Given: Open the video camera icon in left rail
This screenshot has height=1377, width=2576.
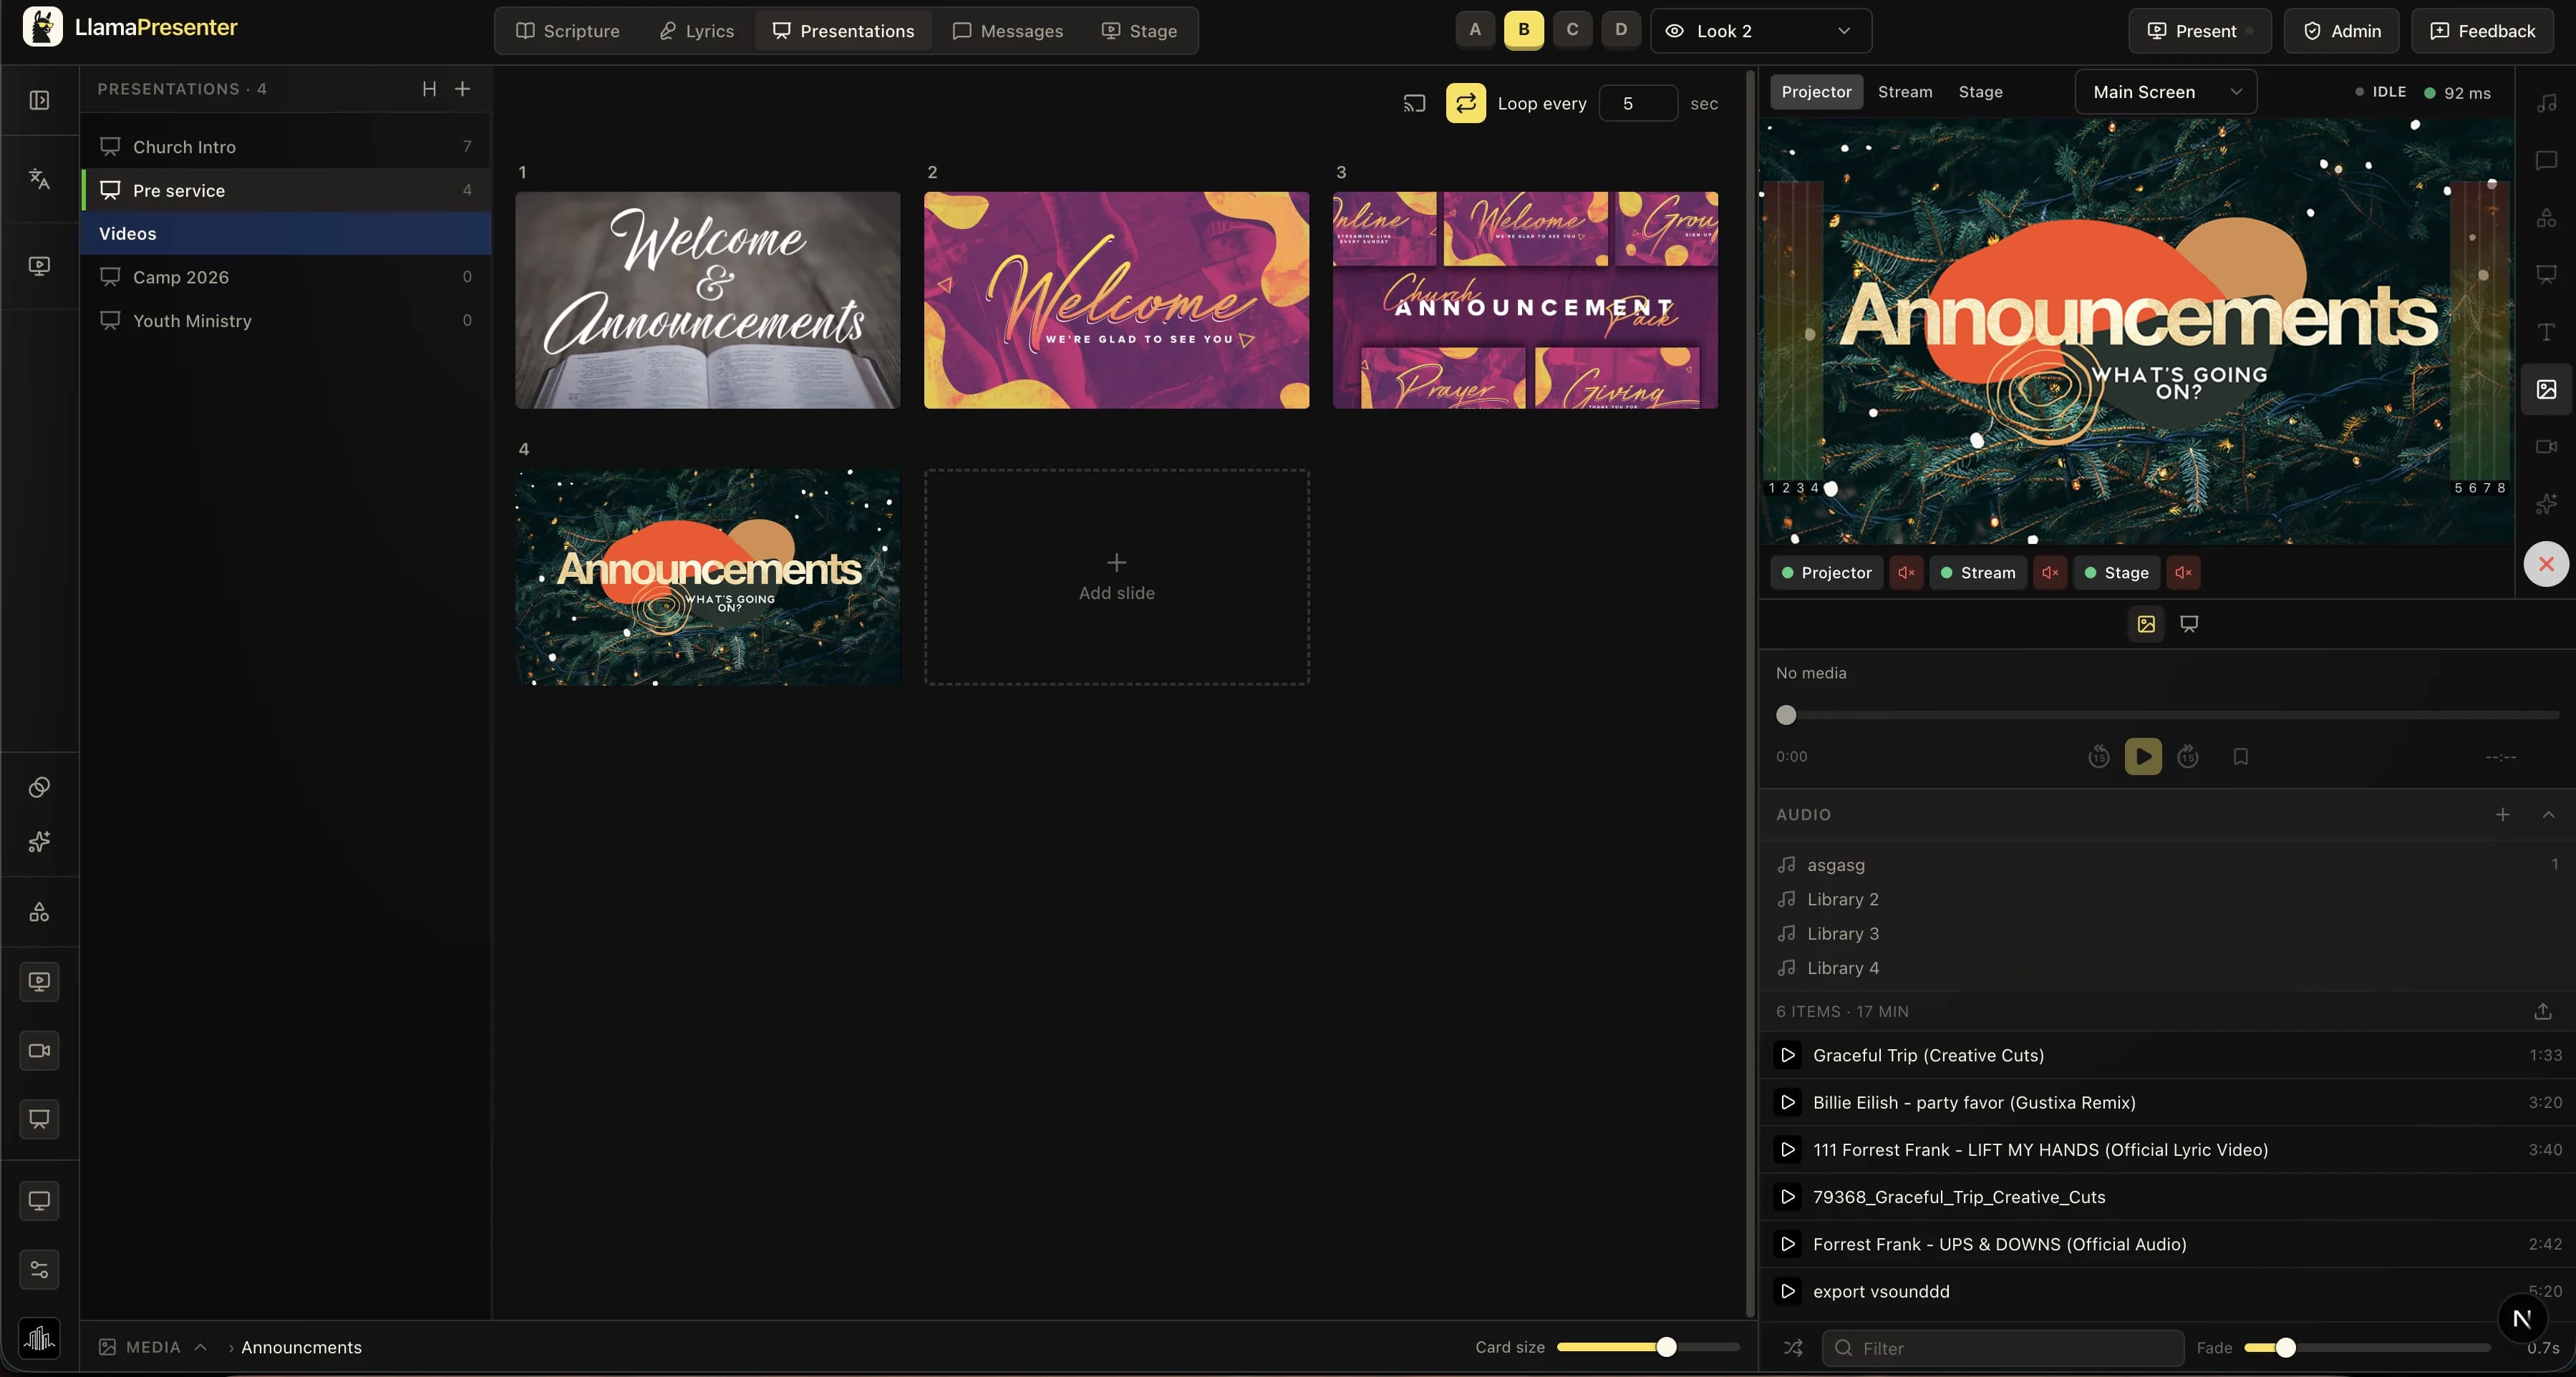Looking at the screenshot, I should click(39, 1051).
